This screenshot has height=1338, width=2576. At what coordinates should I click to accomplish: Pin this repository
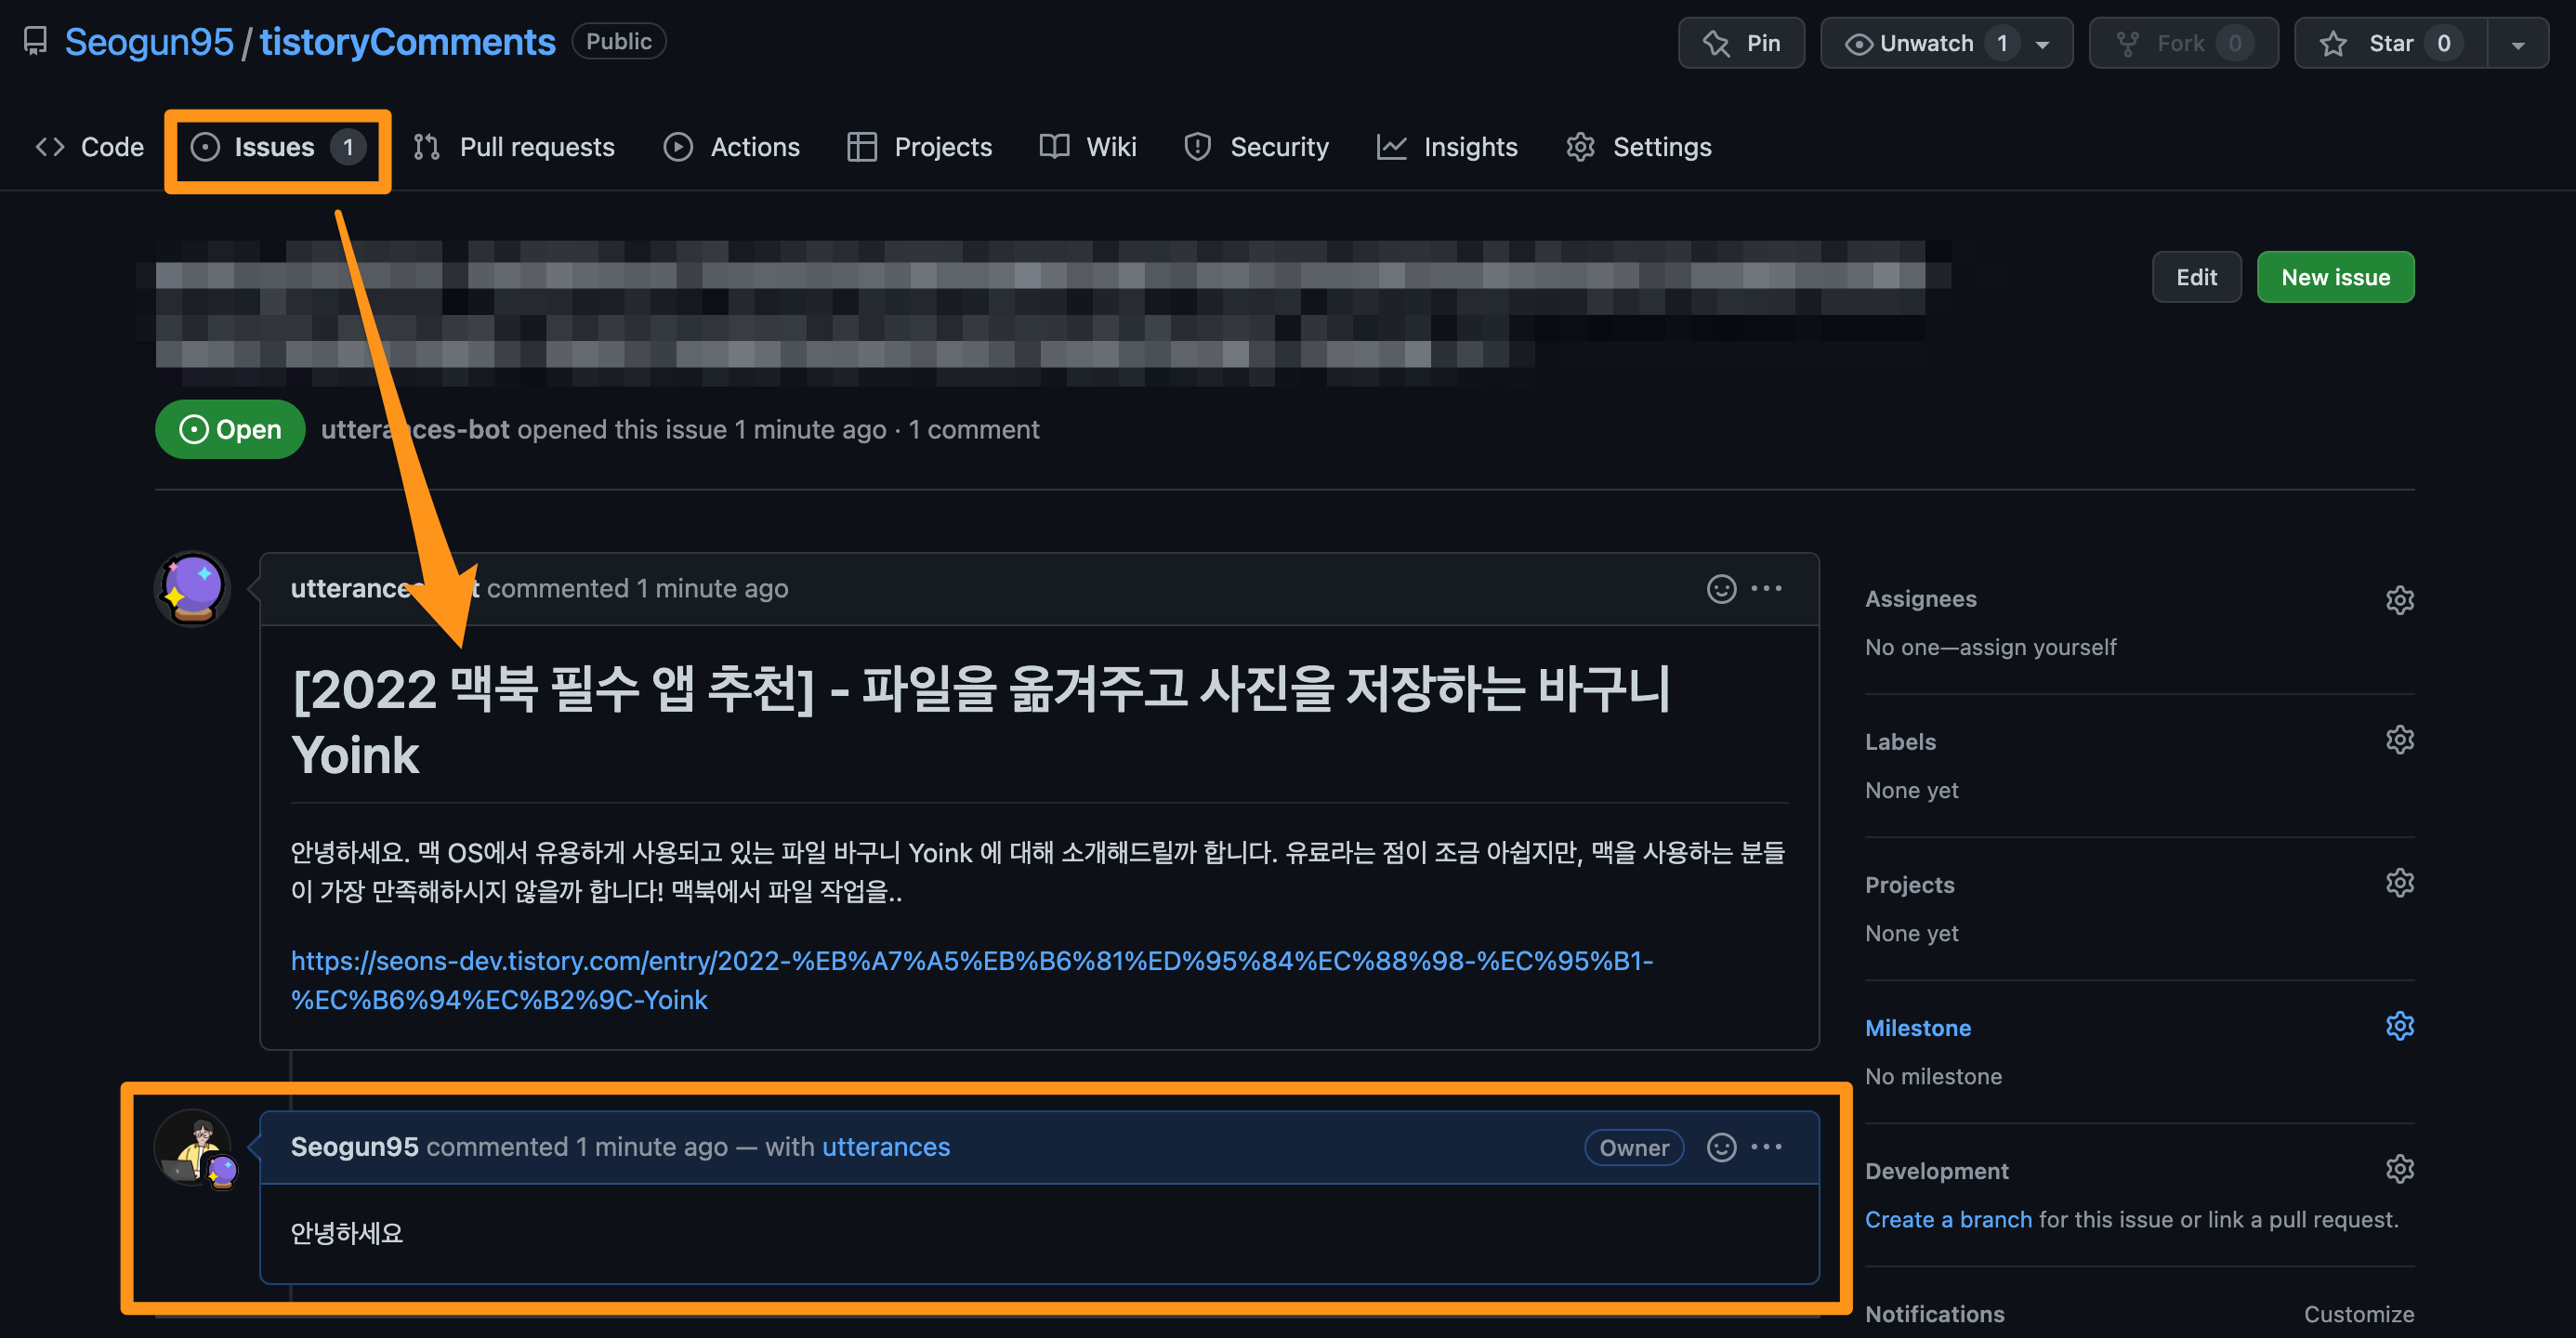pyautogui.click(x=1741, y=43)
